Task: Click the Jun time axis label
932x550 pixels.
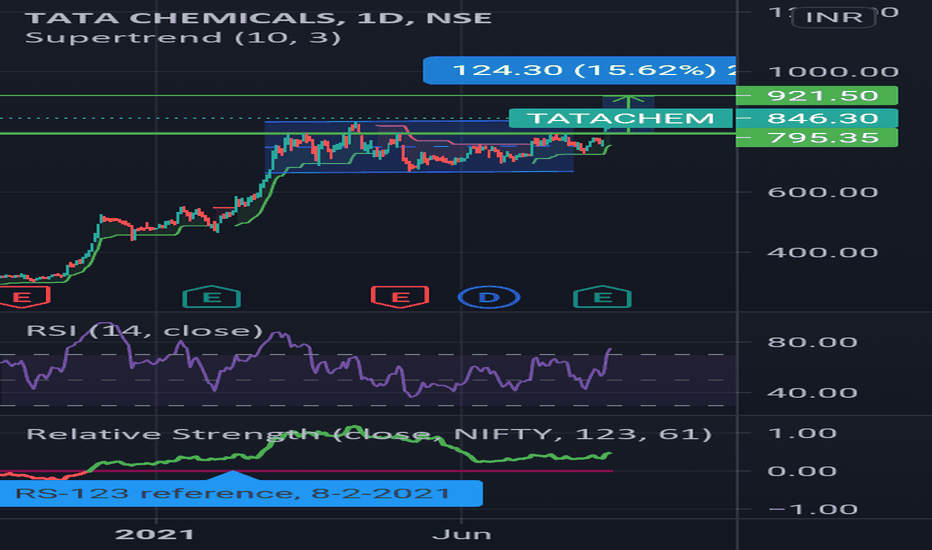Action: [462, 534]
